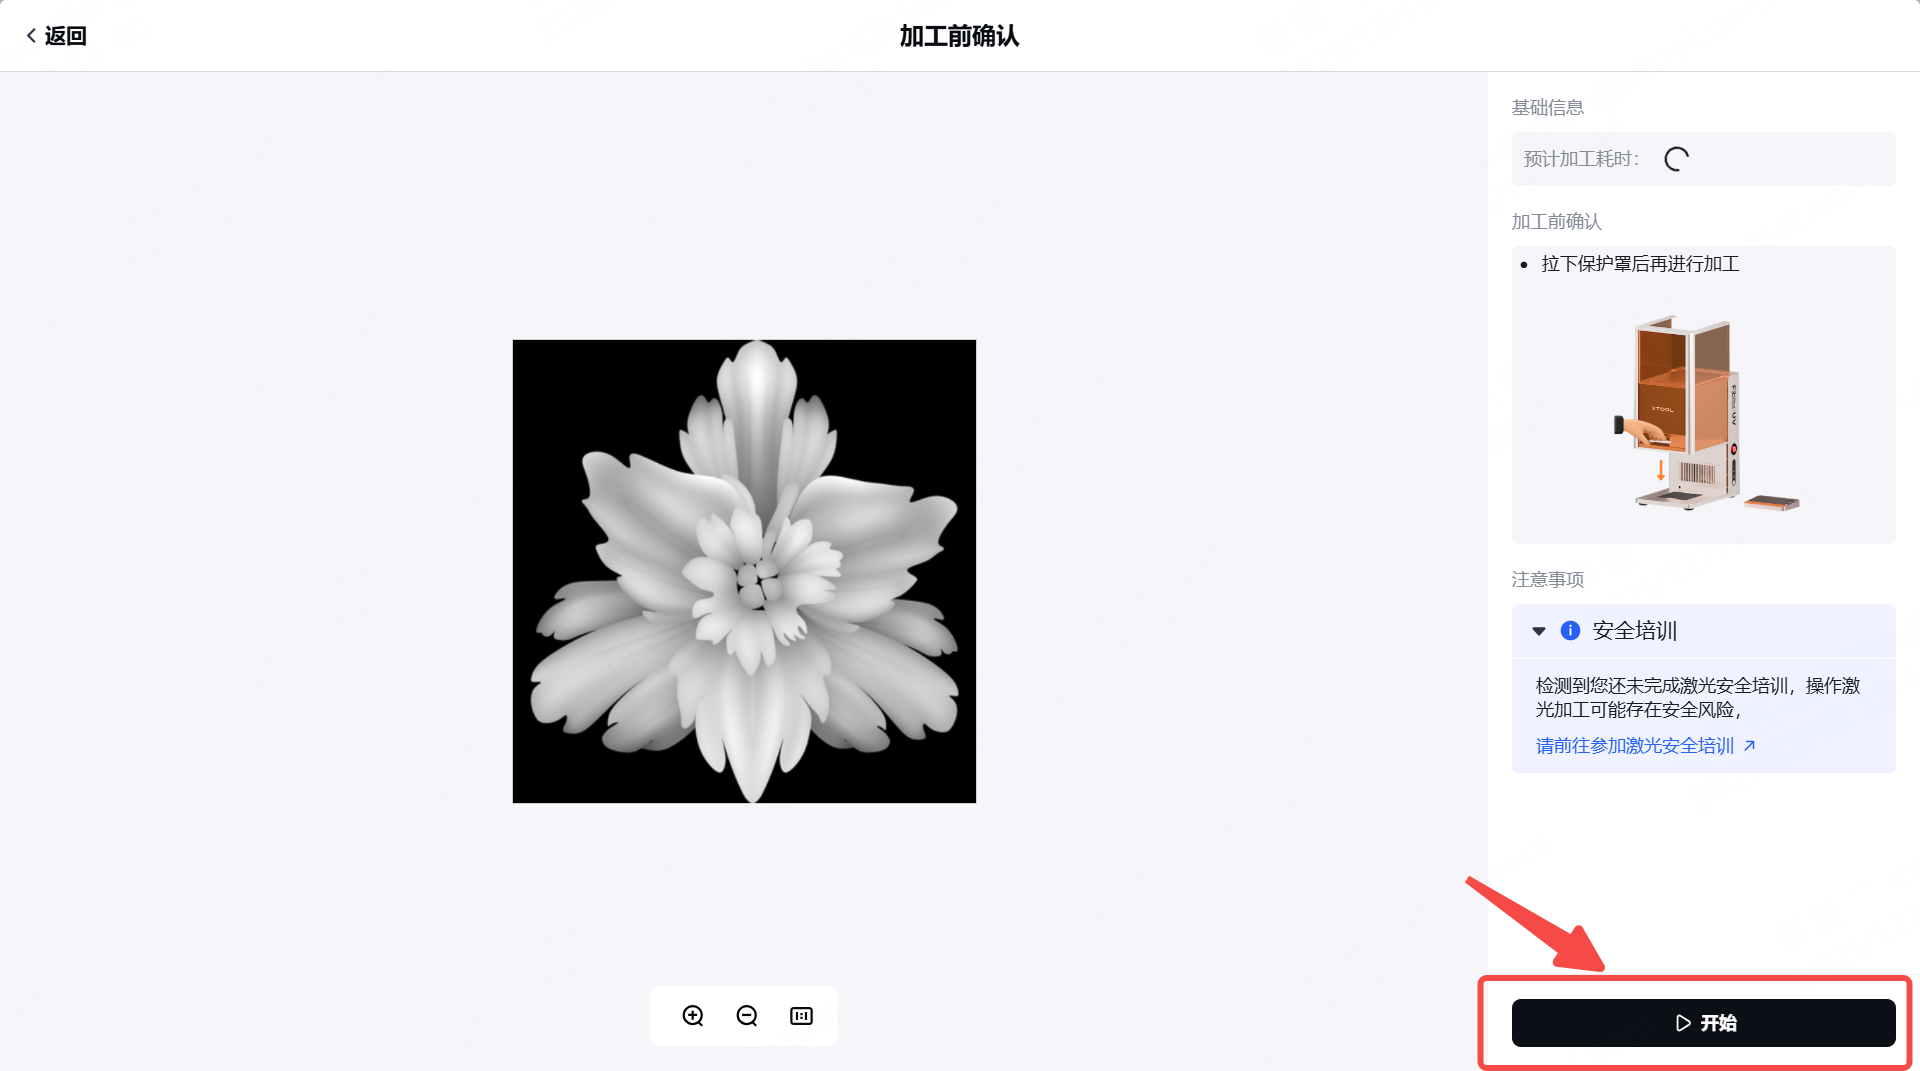
Task: Click the 预计加工耗时 info field
Action: click(1703, 159)
